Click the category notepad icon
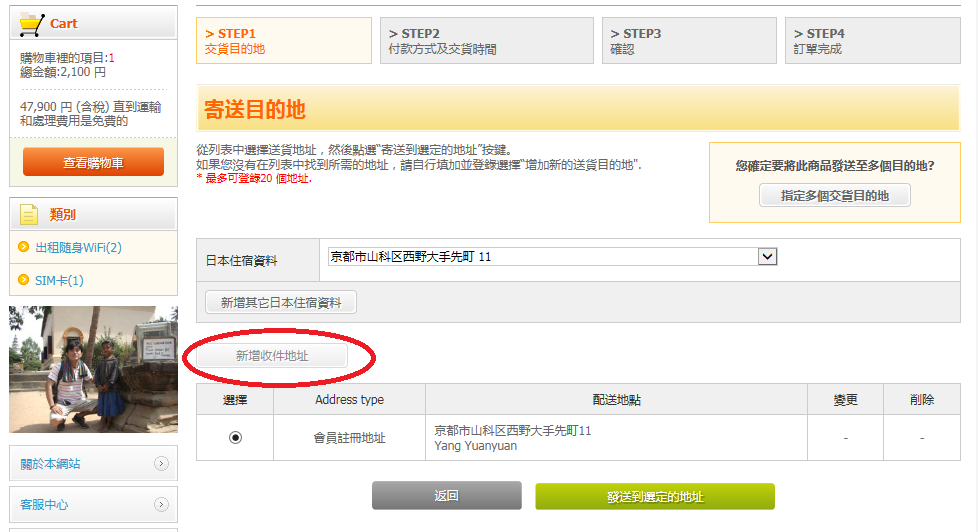This screenshot has height=532, width=978. [30, 214]
